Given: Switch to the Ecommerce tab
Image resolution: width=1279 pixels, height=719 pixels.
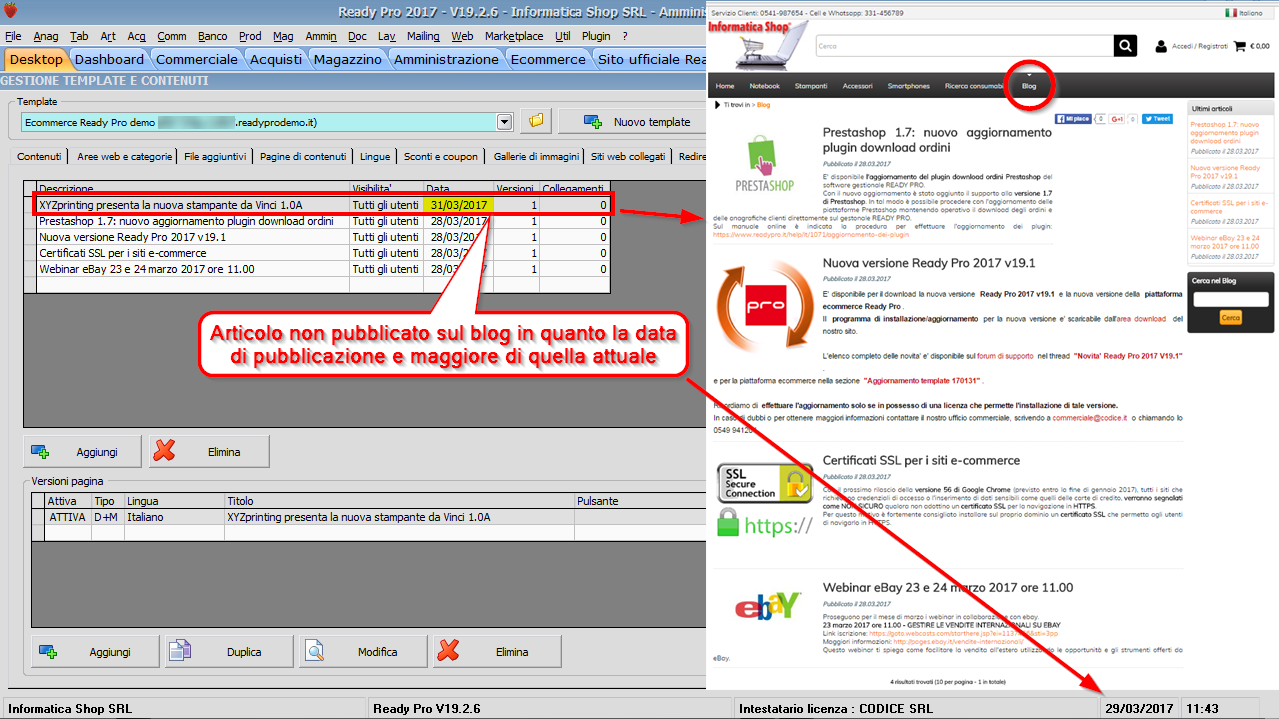Looking at the screenshot, I should pyautogui.click(x=548, y=59).
